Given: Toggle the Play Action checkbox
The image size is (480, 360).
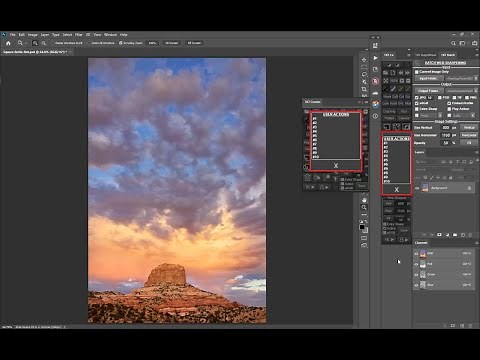Looking at the screenshot, I should click(449, 109).
